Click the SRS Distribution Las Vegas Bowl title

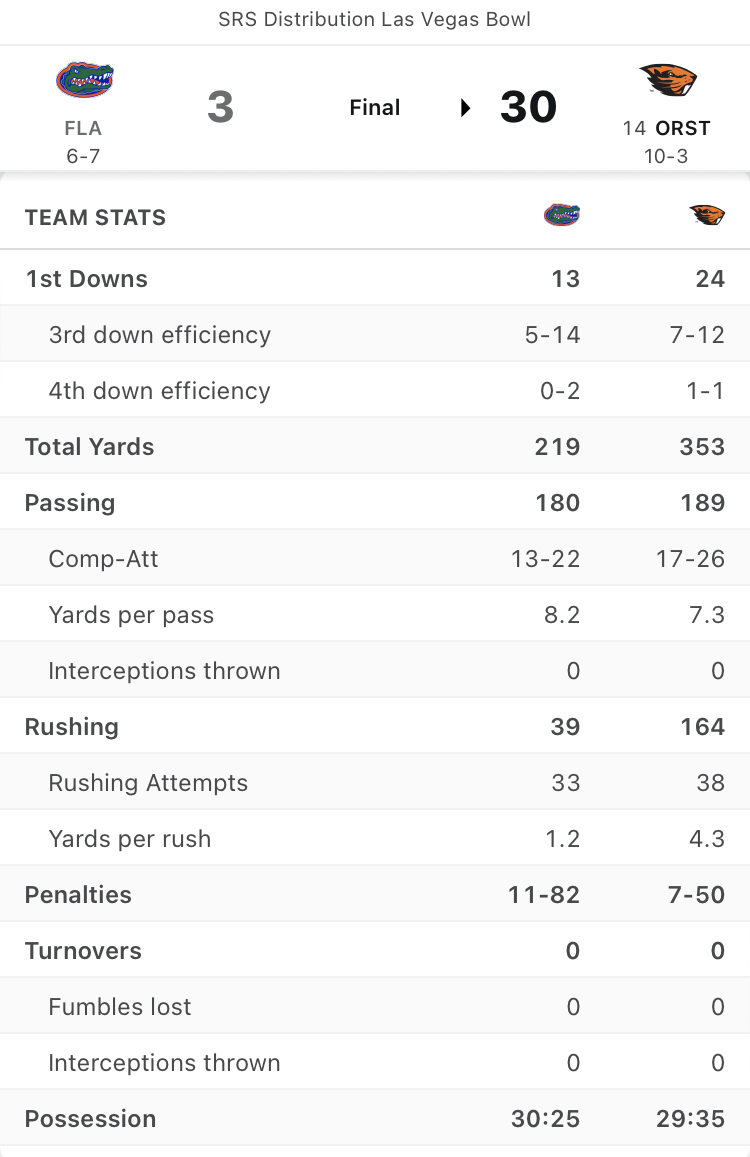(374, 19)
